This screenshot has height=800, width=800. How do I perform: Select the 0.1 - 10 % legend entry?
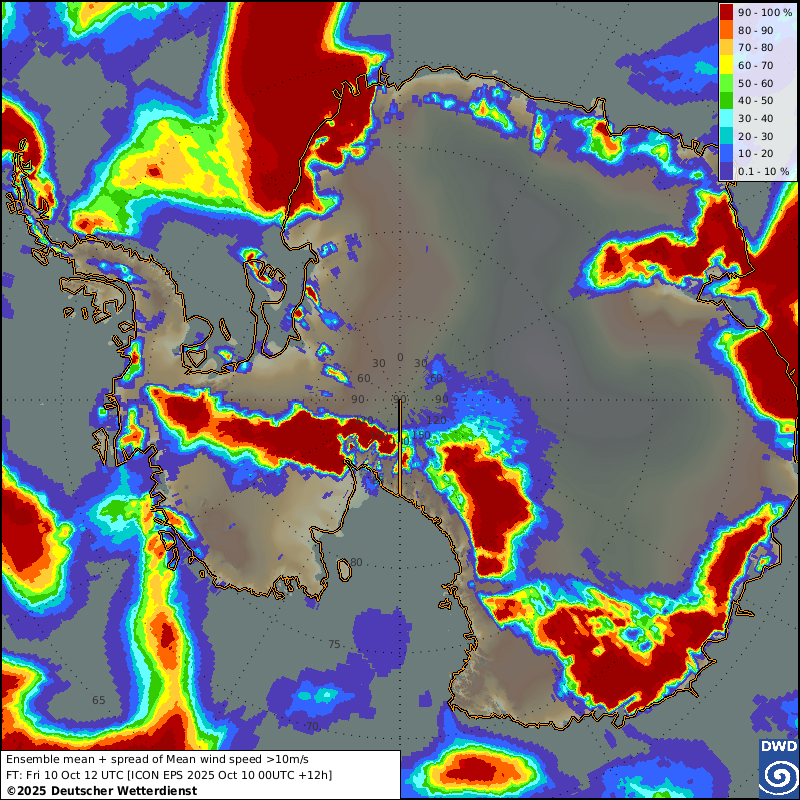[729, 172]
